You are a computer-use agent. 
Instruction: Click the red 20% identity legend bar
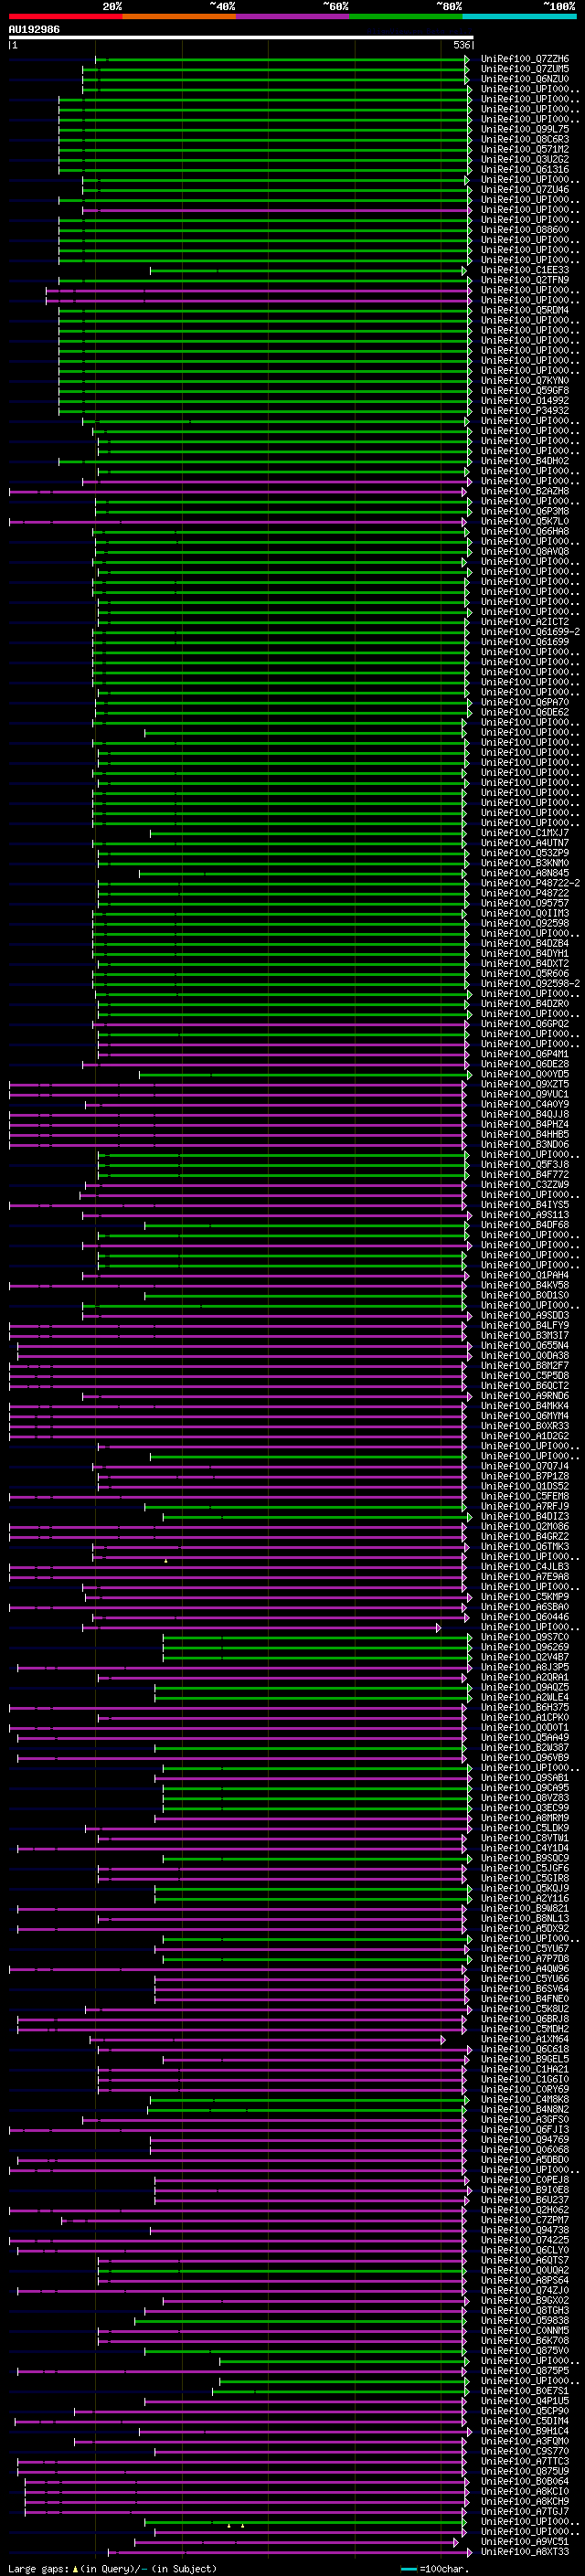click(65, 16)
